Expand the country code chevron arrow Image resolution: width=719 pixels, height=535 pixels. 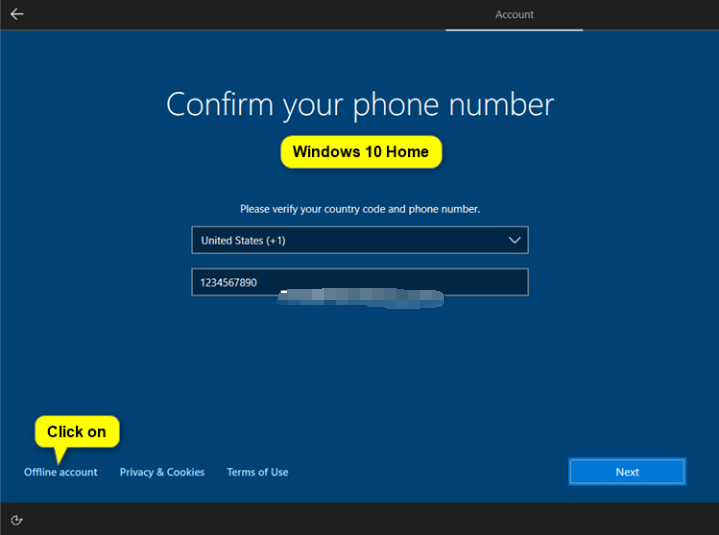point(514,240)
